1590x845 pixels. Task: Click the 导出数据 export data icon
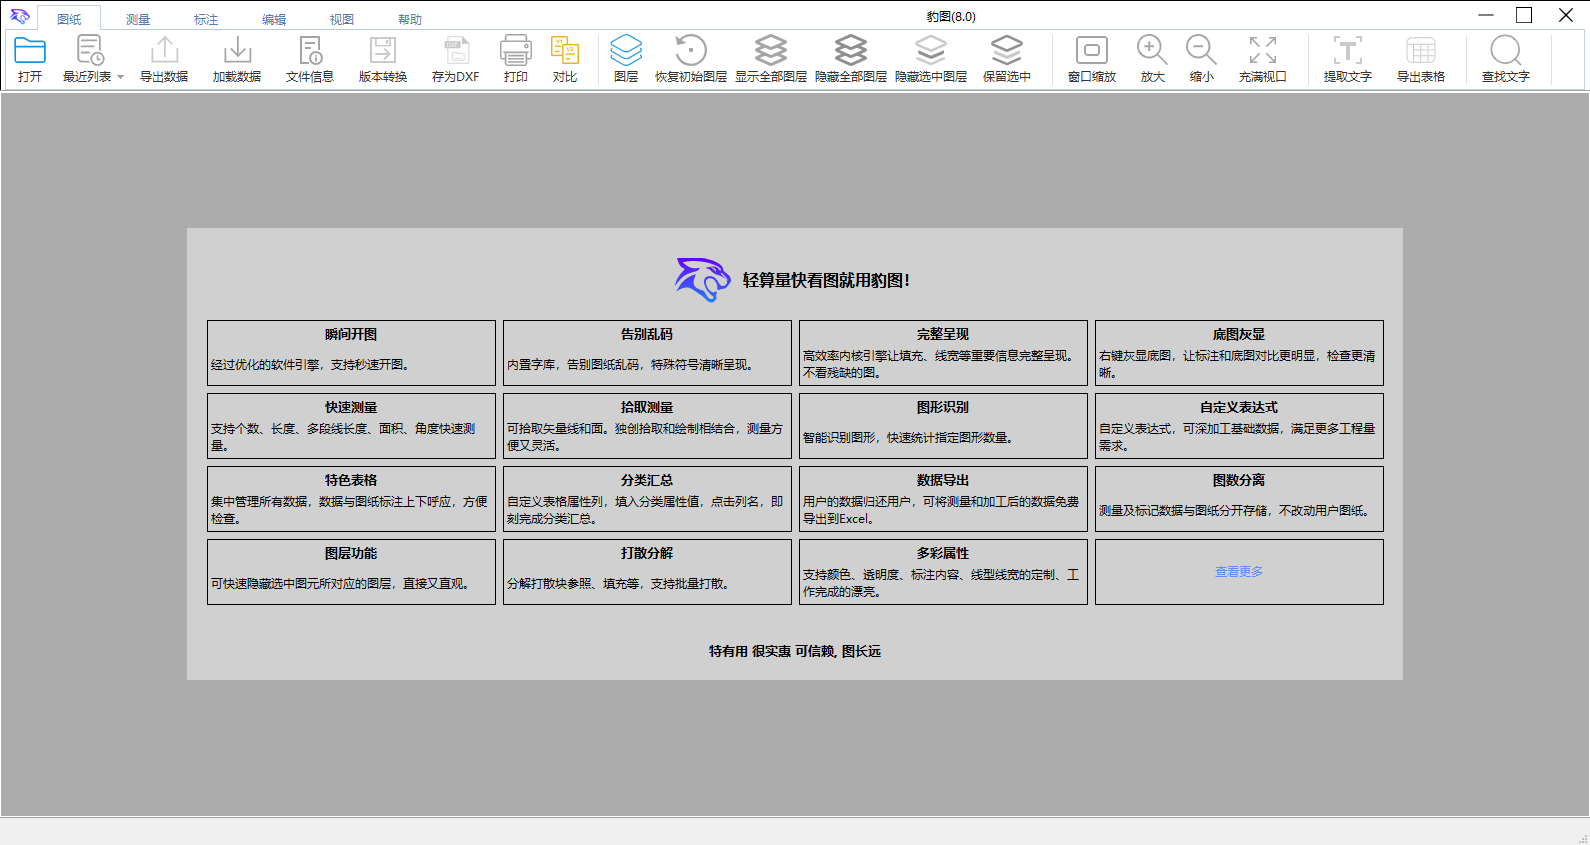point(164,50)
